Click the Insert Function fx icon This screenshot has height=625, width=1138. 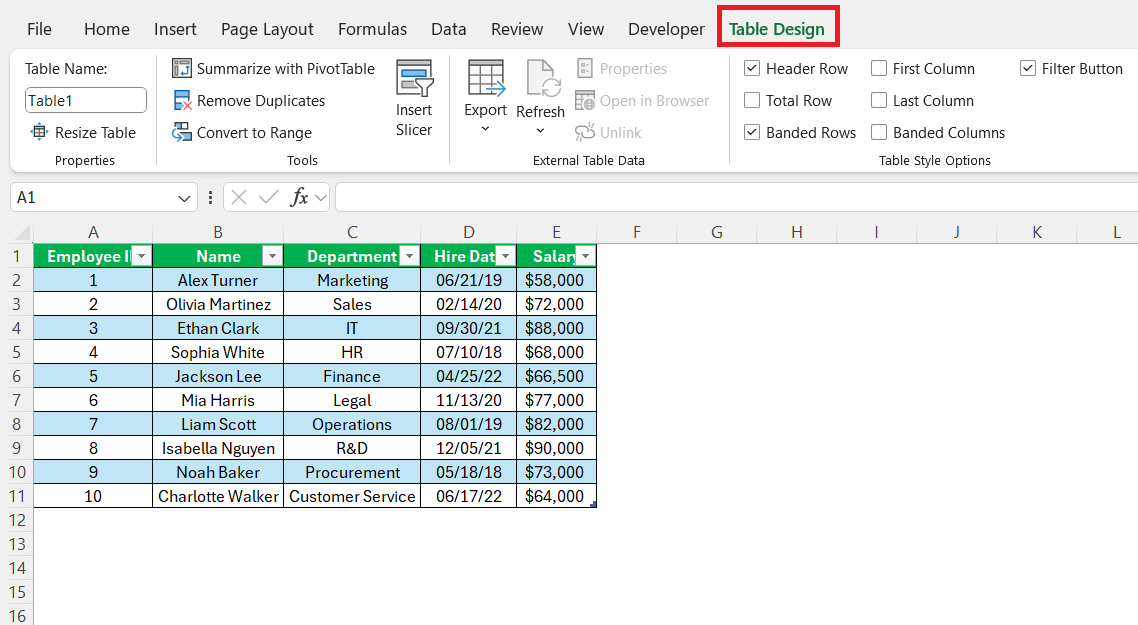click(299, 197)
